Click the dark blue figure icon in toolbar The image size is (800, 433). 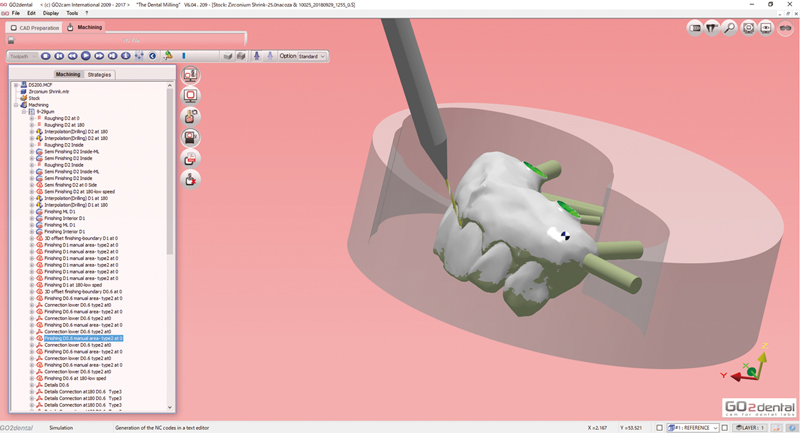click(x=257, y=56)
